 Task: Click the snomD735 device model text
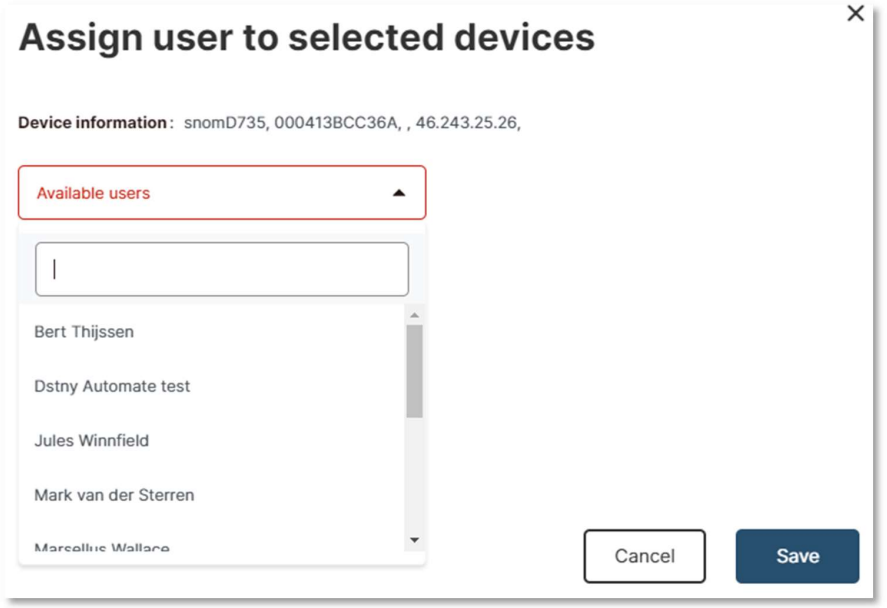[225, 123]
